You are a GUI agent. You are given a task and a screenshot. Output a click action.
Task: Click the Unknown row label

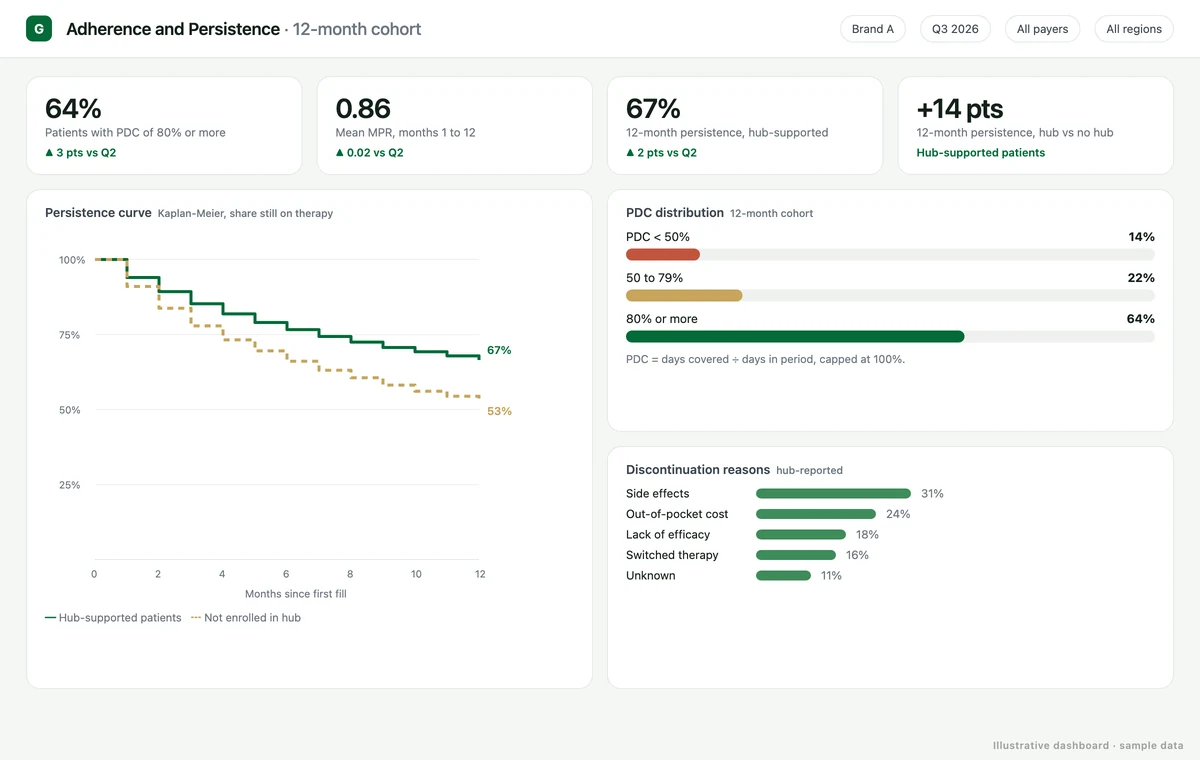click(651, 576)
